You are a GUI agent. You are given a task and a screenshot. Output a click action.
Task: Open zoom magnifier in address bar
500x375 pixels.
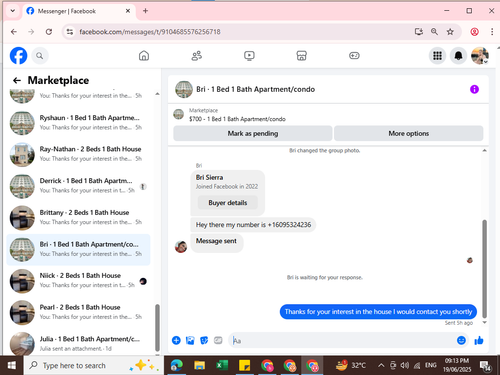(x=434, y=32)
